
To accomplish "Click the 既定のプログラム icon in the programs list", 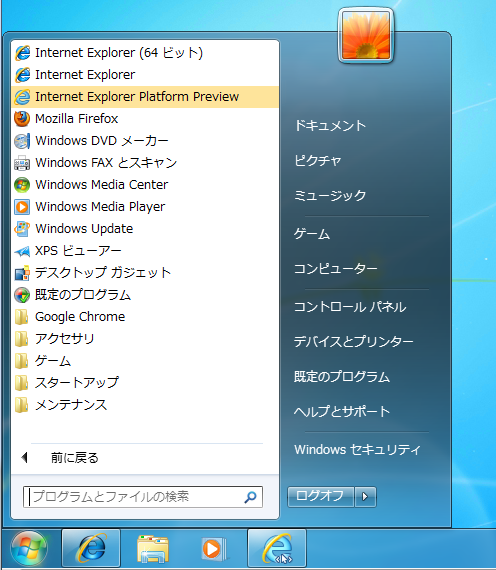I will click(22, 295).
